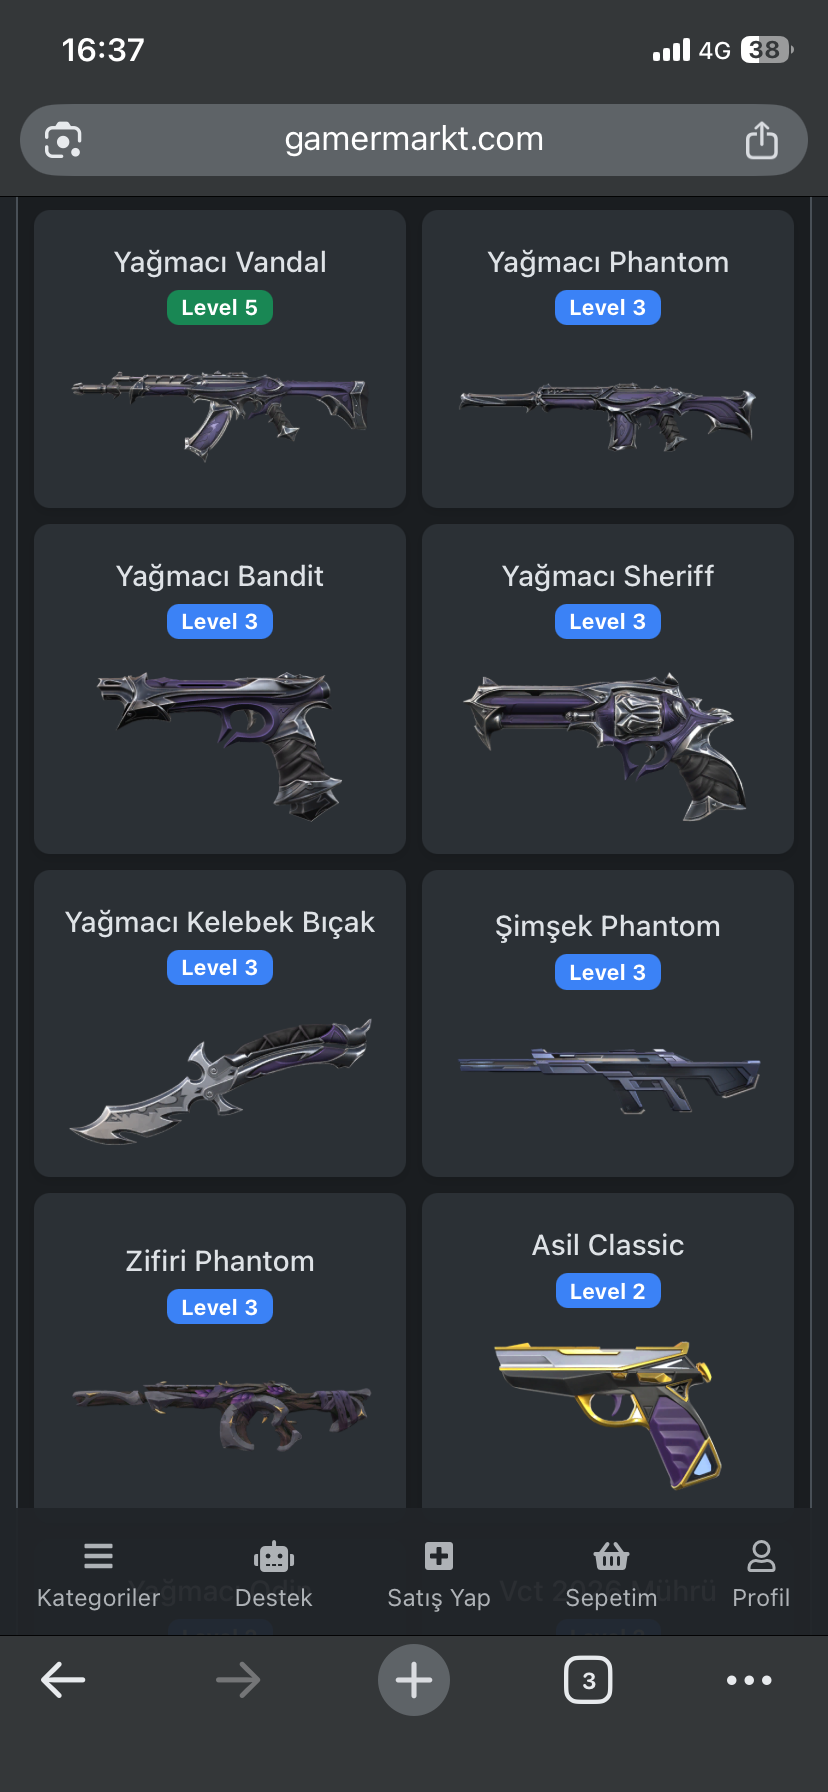Go back with browser back arrow
Image resolution: width=828 pixels, height=1792 pixels.
pos(63,1680)
